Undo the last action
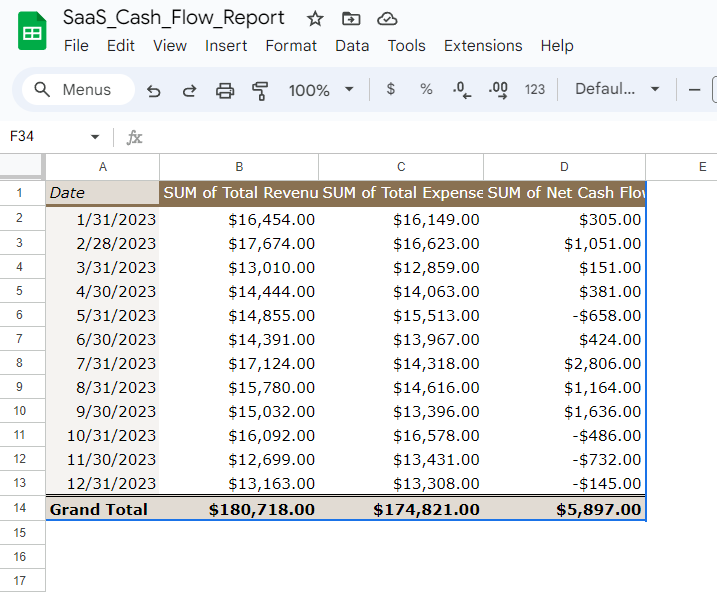Image resolution: width=717 pixels, height=592 pixels. [x=154, y=90]
